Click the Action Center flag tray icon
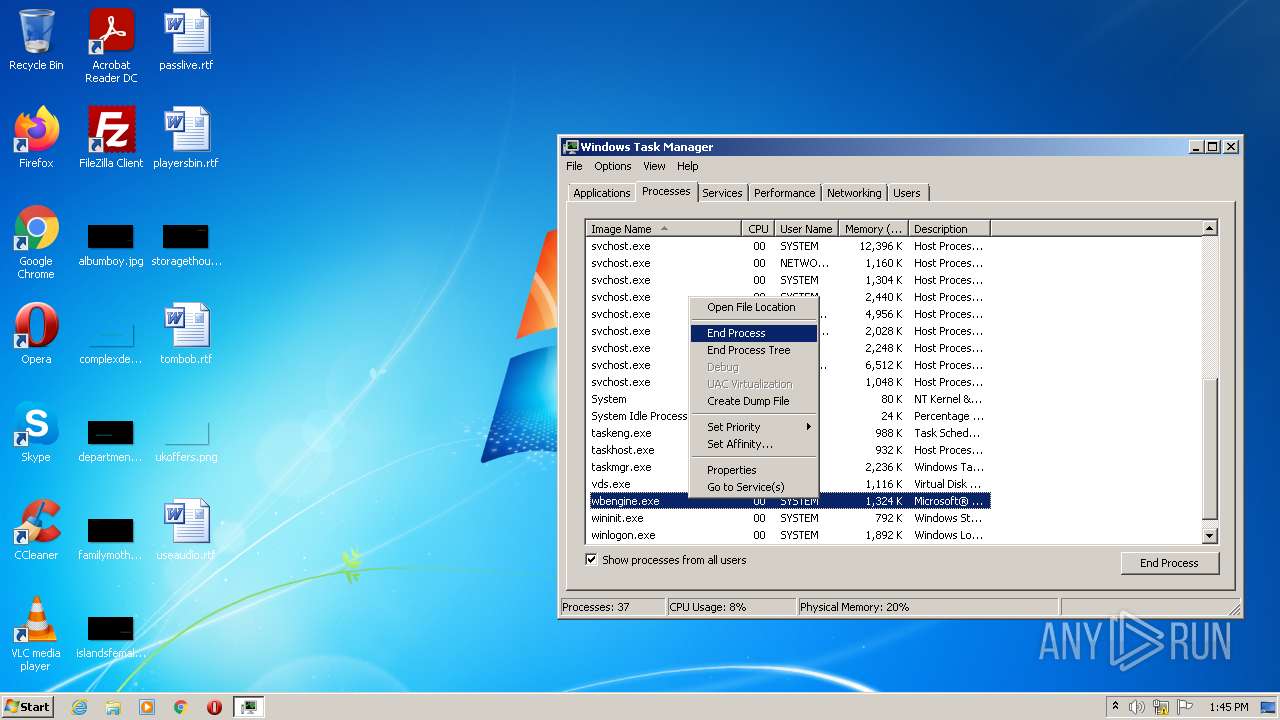Viewport: 1280px width, 720px height. point(1185,707)
